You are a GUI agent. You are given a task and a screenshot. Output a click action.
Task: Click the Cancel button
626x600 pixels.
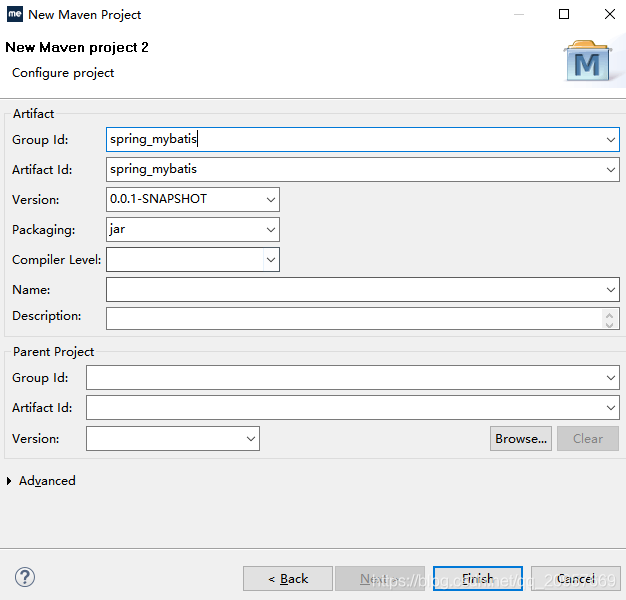pyautogui.click(x=576, y=578)
